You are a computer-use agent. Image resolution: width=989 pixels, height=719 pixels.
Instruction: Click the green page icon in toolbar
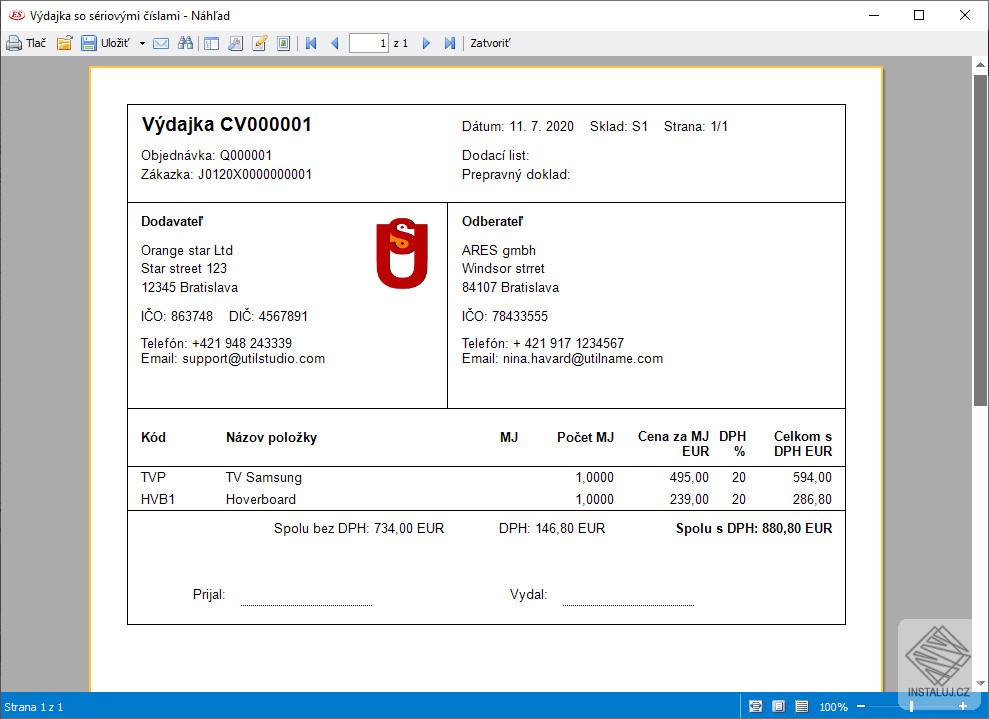[284, 43]
